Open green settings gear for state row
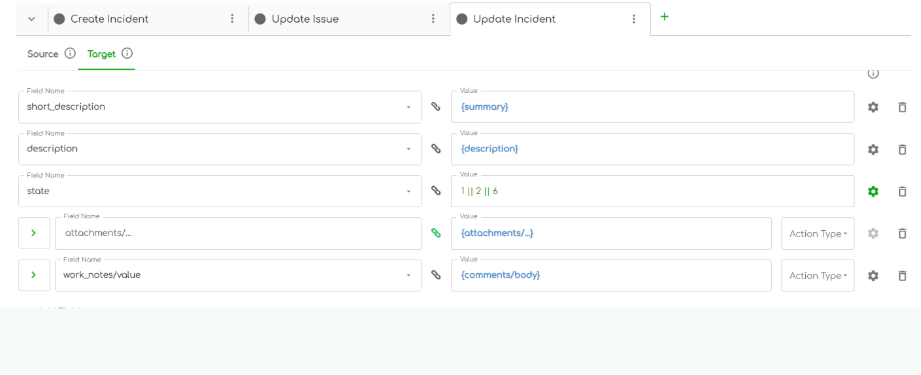 click(873, 191)
